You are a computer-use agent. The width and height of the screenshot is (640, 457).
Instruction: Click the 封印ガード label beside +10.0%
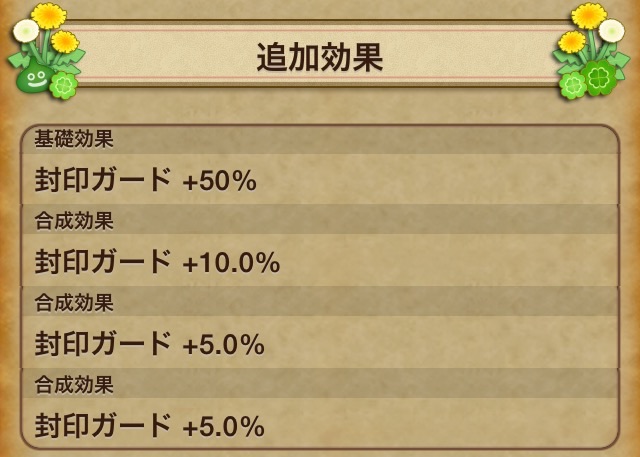tap(103, 263)
